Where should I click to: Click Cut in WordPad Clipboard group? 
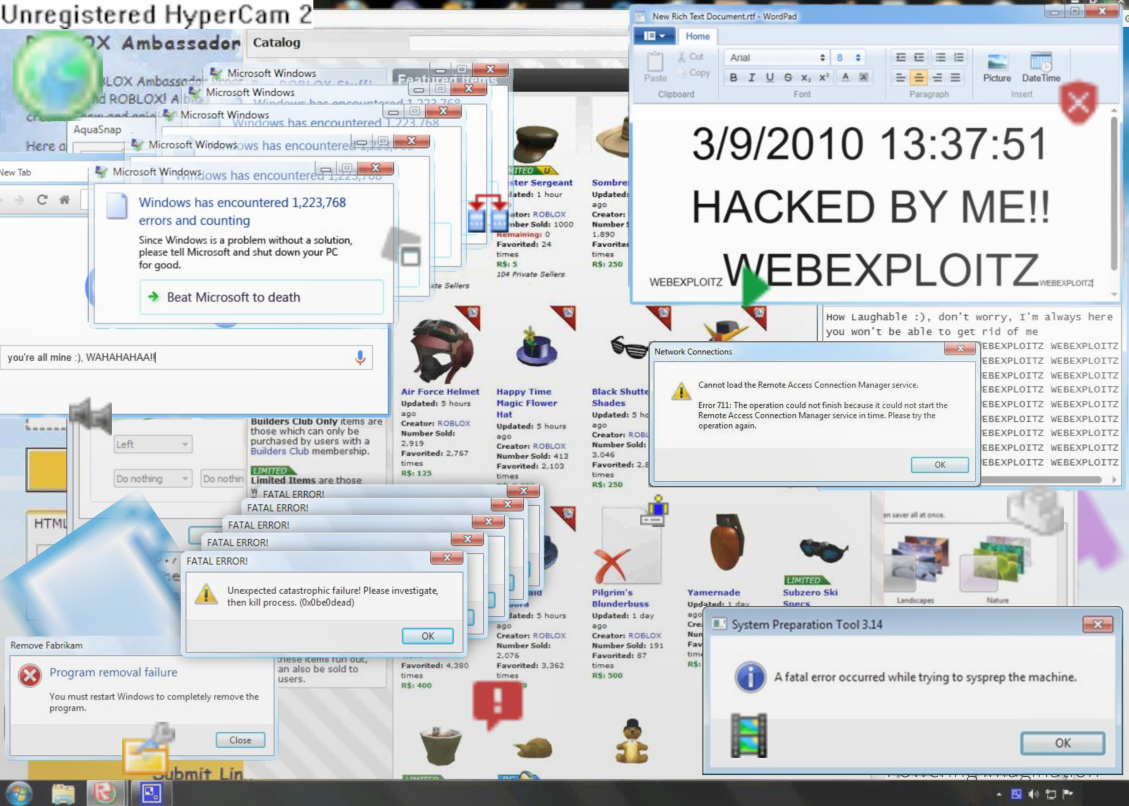pyautogui.click(x=691, y=56)
